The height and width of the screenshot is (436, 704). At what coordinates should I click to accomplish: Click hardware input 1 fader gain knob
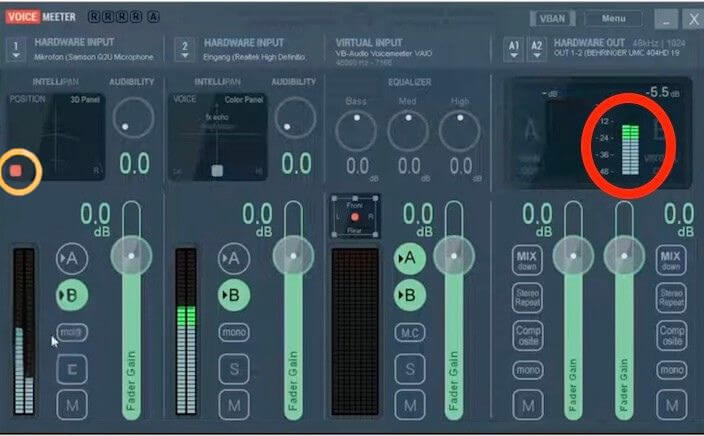pyautogui.click(x=131, y=256)
